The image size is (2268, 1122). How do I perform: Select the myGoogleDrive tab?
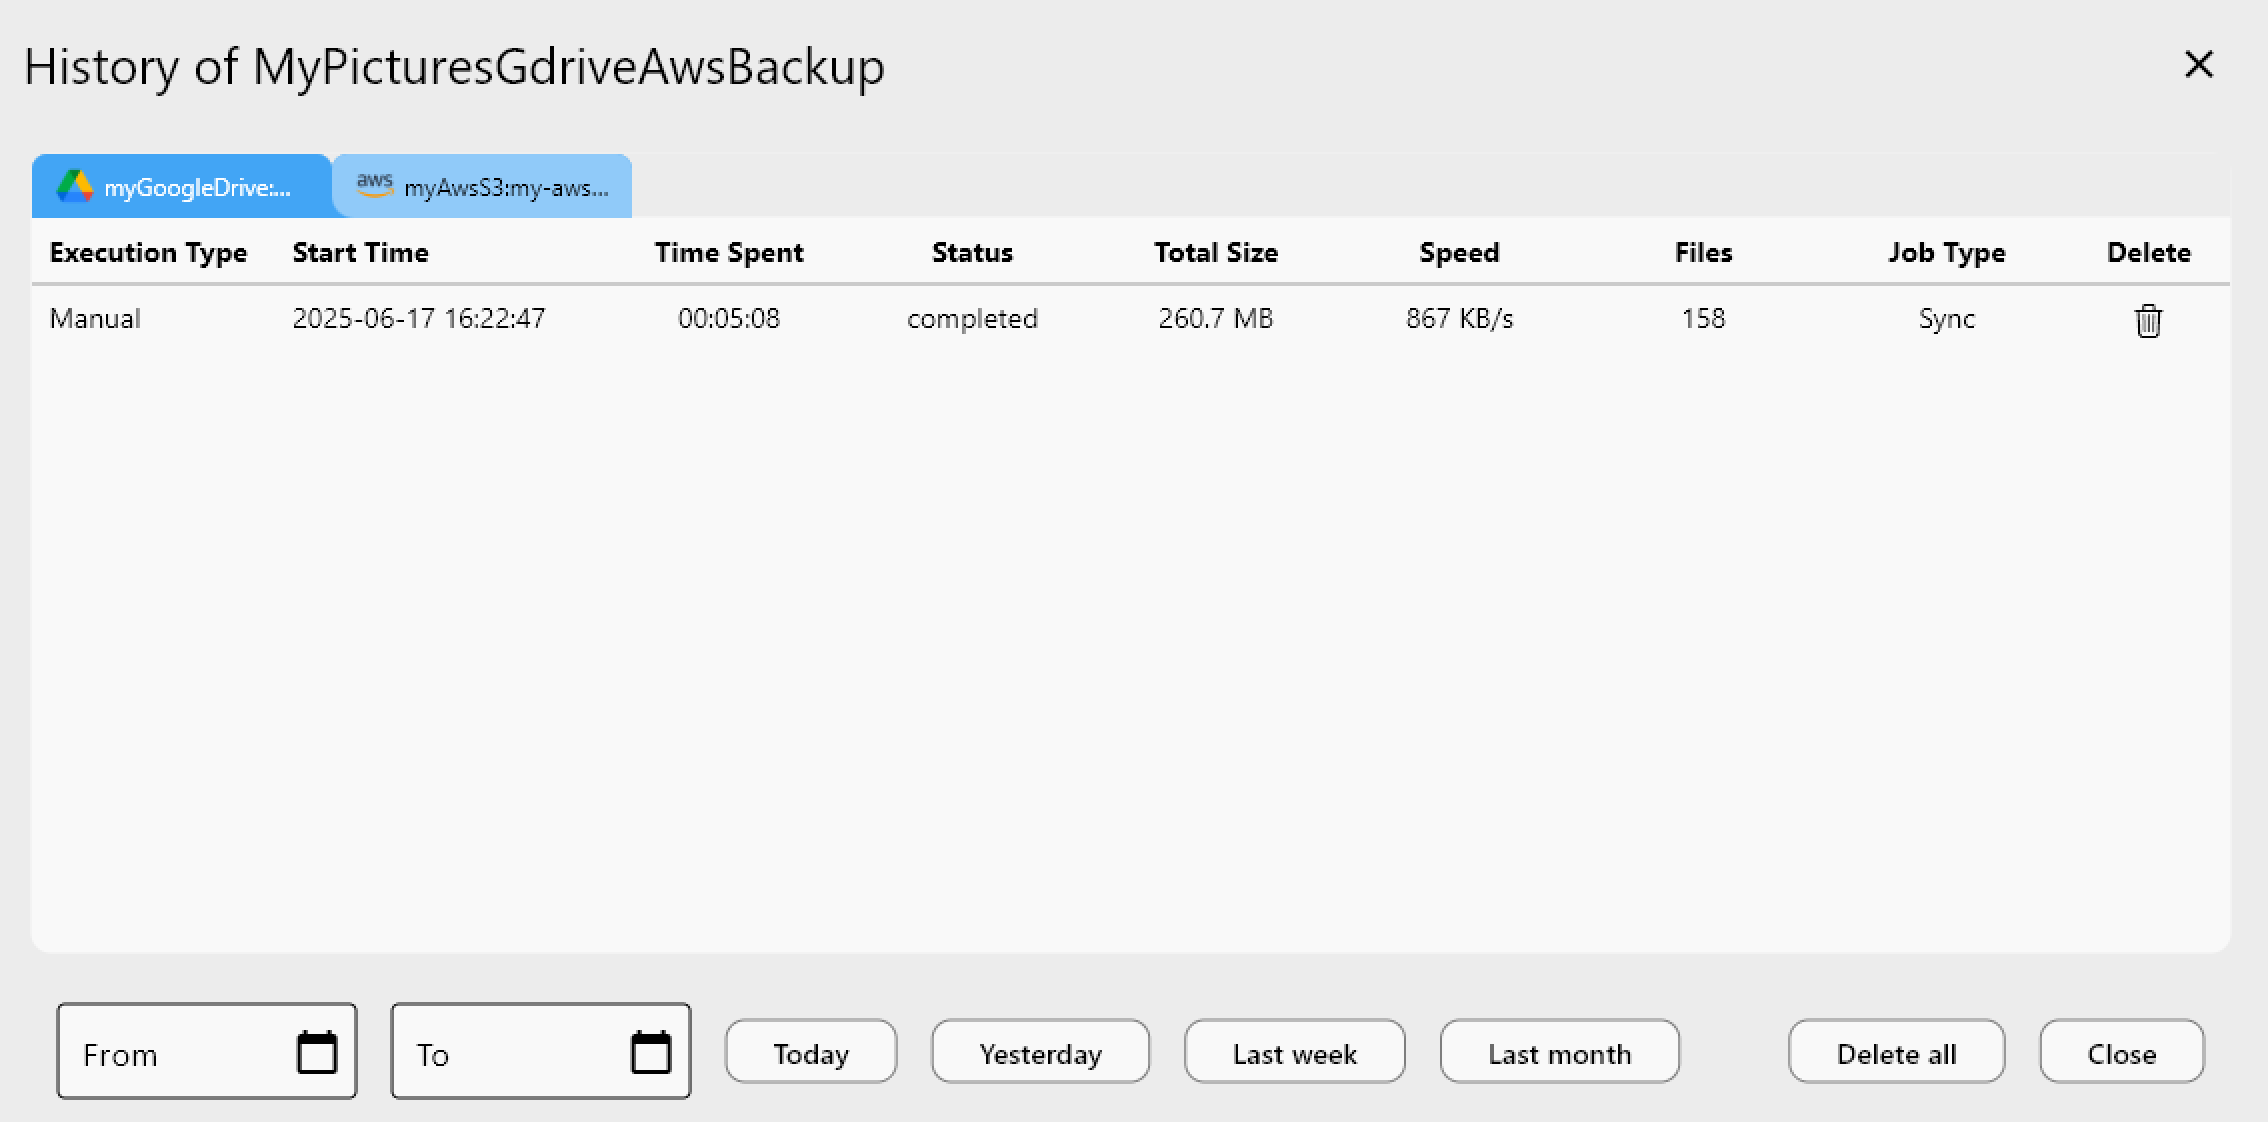pos(180,186)
